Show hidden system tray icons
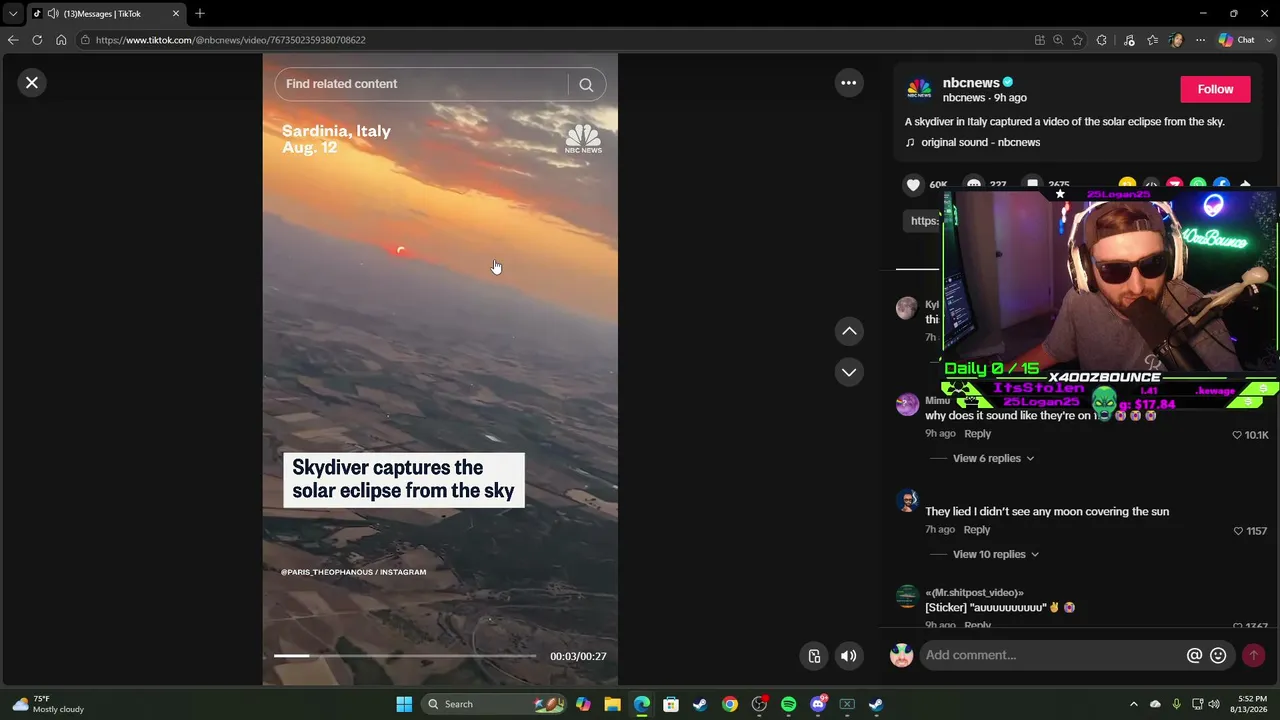Screen dimensions: 1280x720 point(1133,704)
